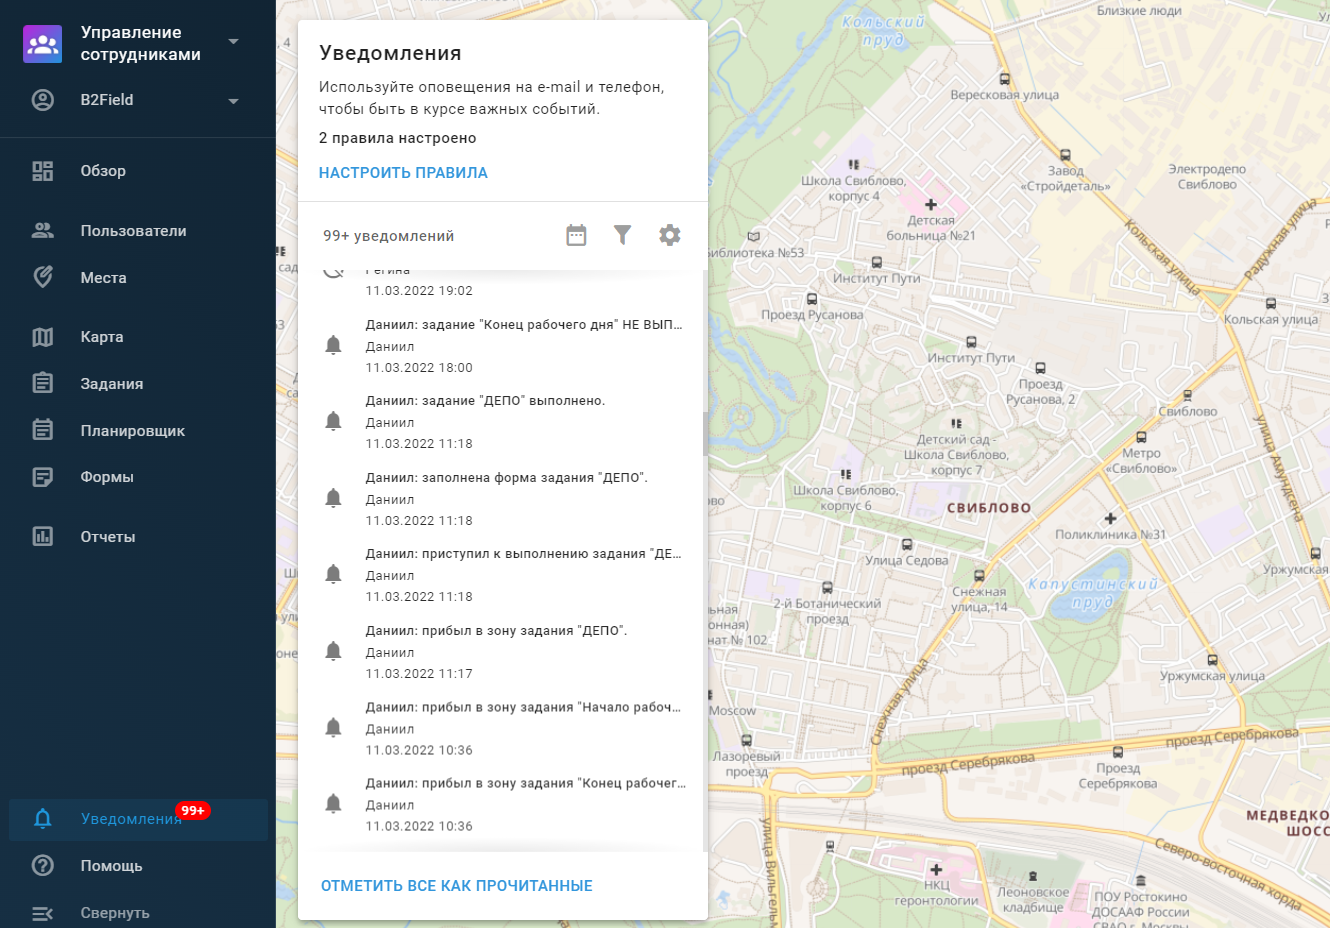This screenshot has width=1330, height=928.
Task: Click Помощь menu label
Action: [x=111, y=866]
